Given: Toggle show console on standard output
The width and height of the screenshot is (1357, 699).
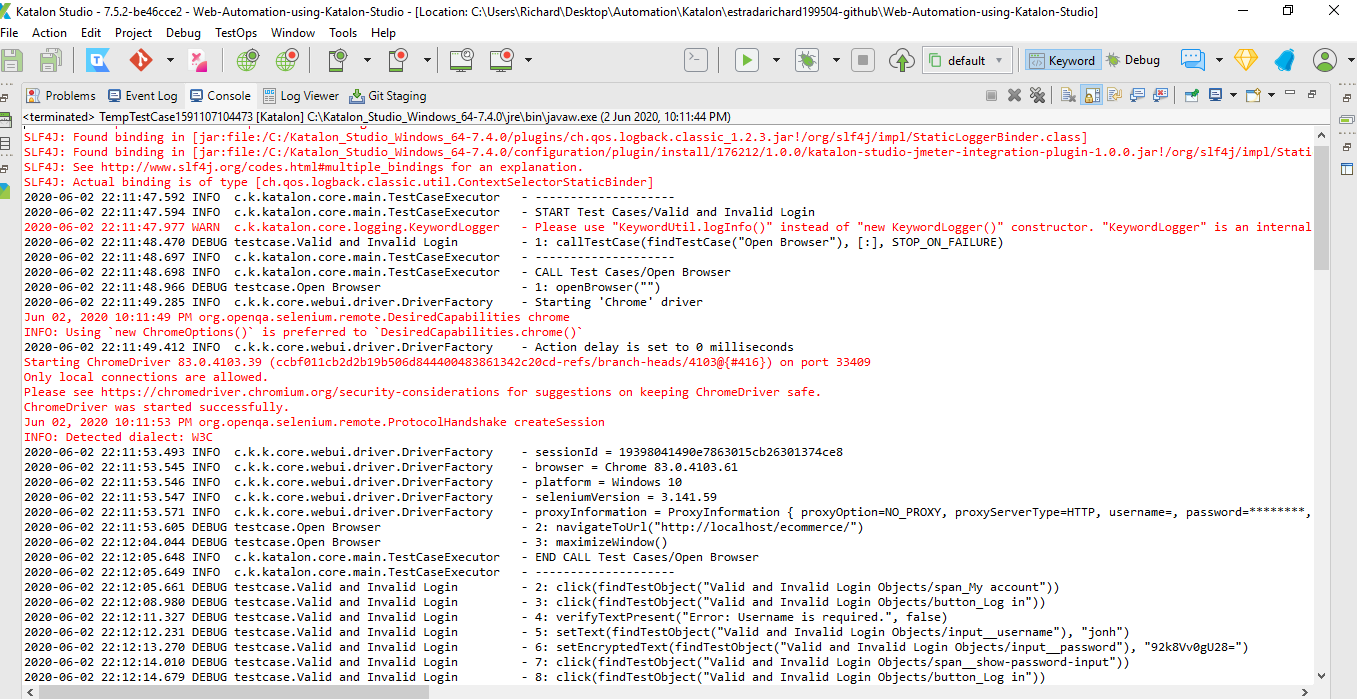Looking at the screenshot, I should click(x=1137, y=96).
